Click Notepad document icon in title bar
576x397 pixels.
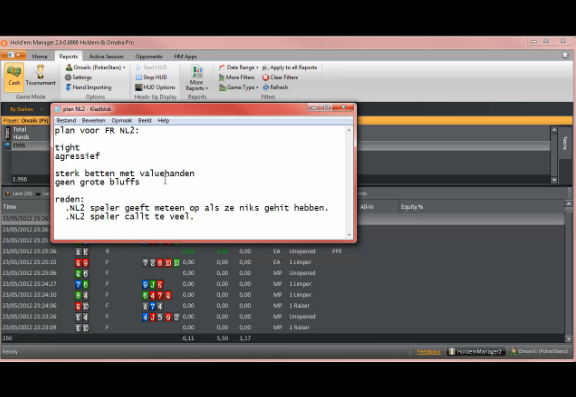pyautogui.click(x=58, y=109)
